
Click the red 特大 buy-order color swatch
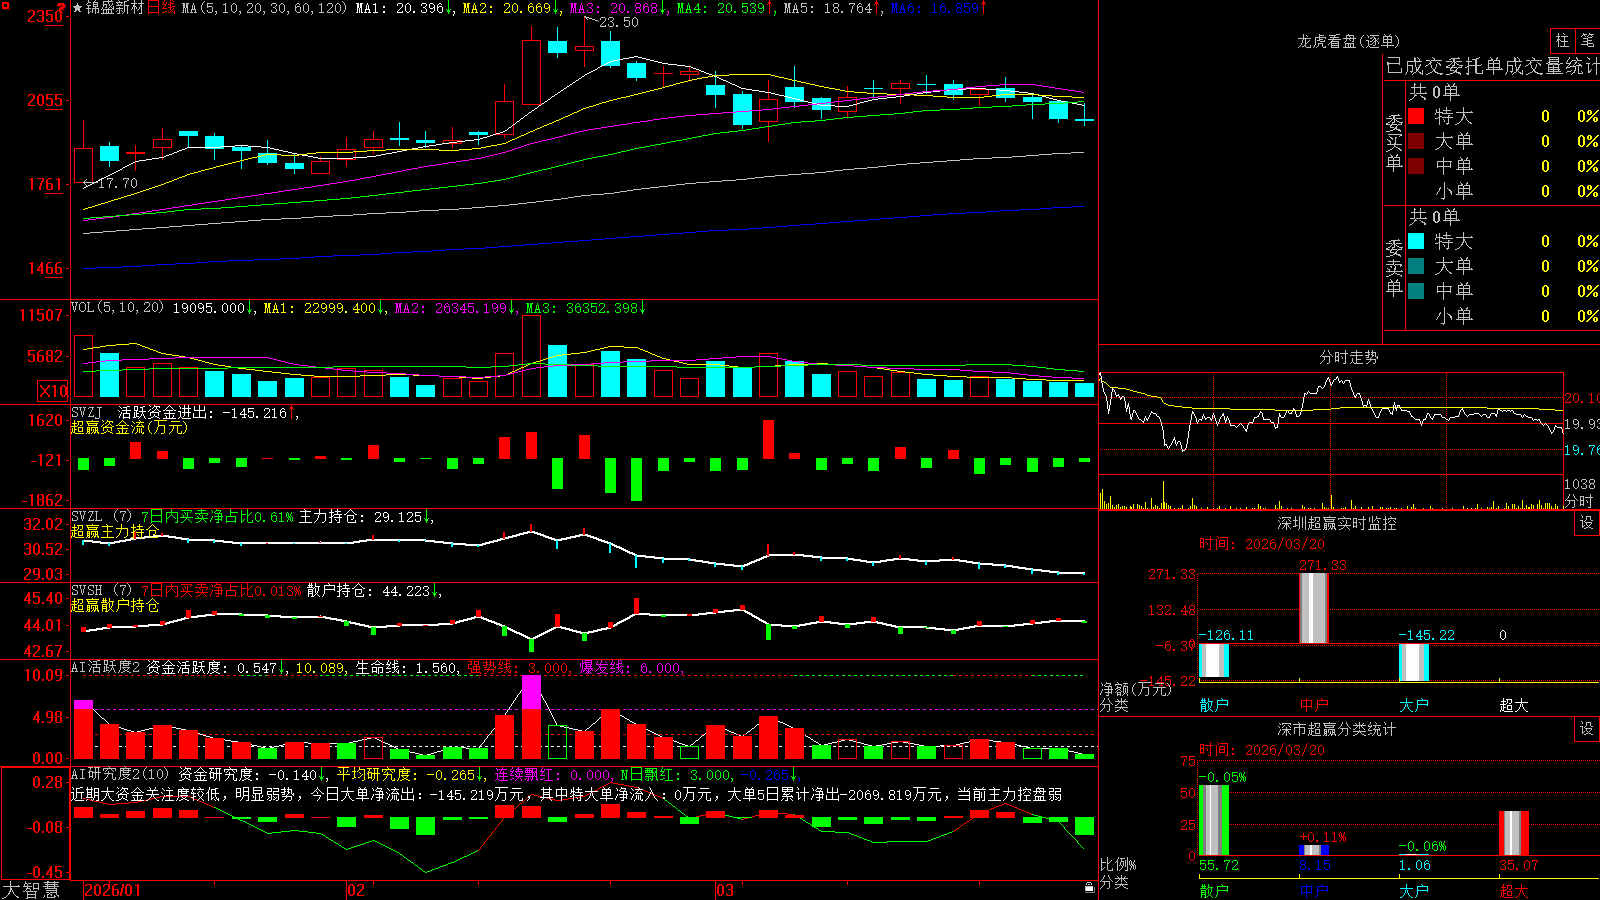pyautogui.click(x=1416, y=116)
